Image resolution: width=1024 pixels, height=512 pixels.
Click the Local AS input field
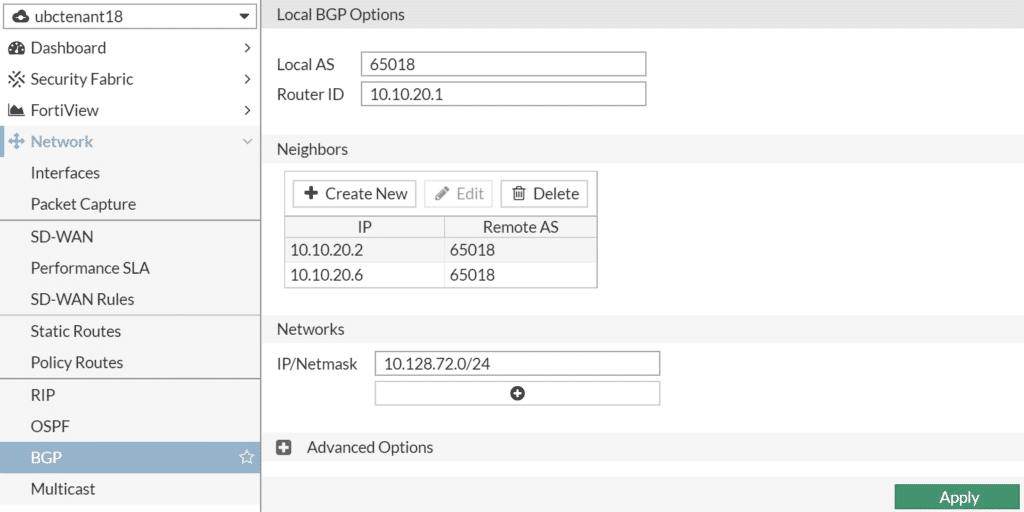click(x=504, y=64)
